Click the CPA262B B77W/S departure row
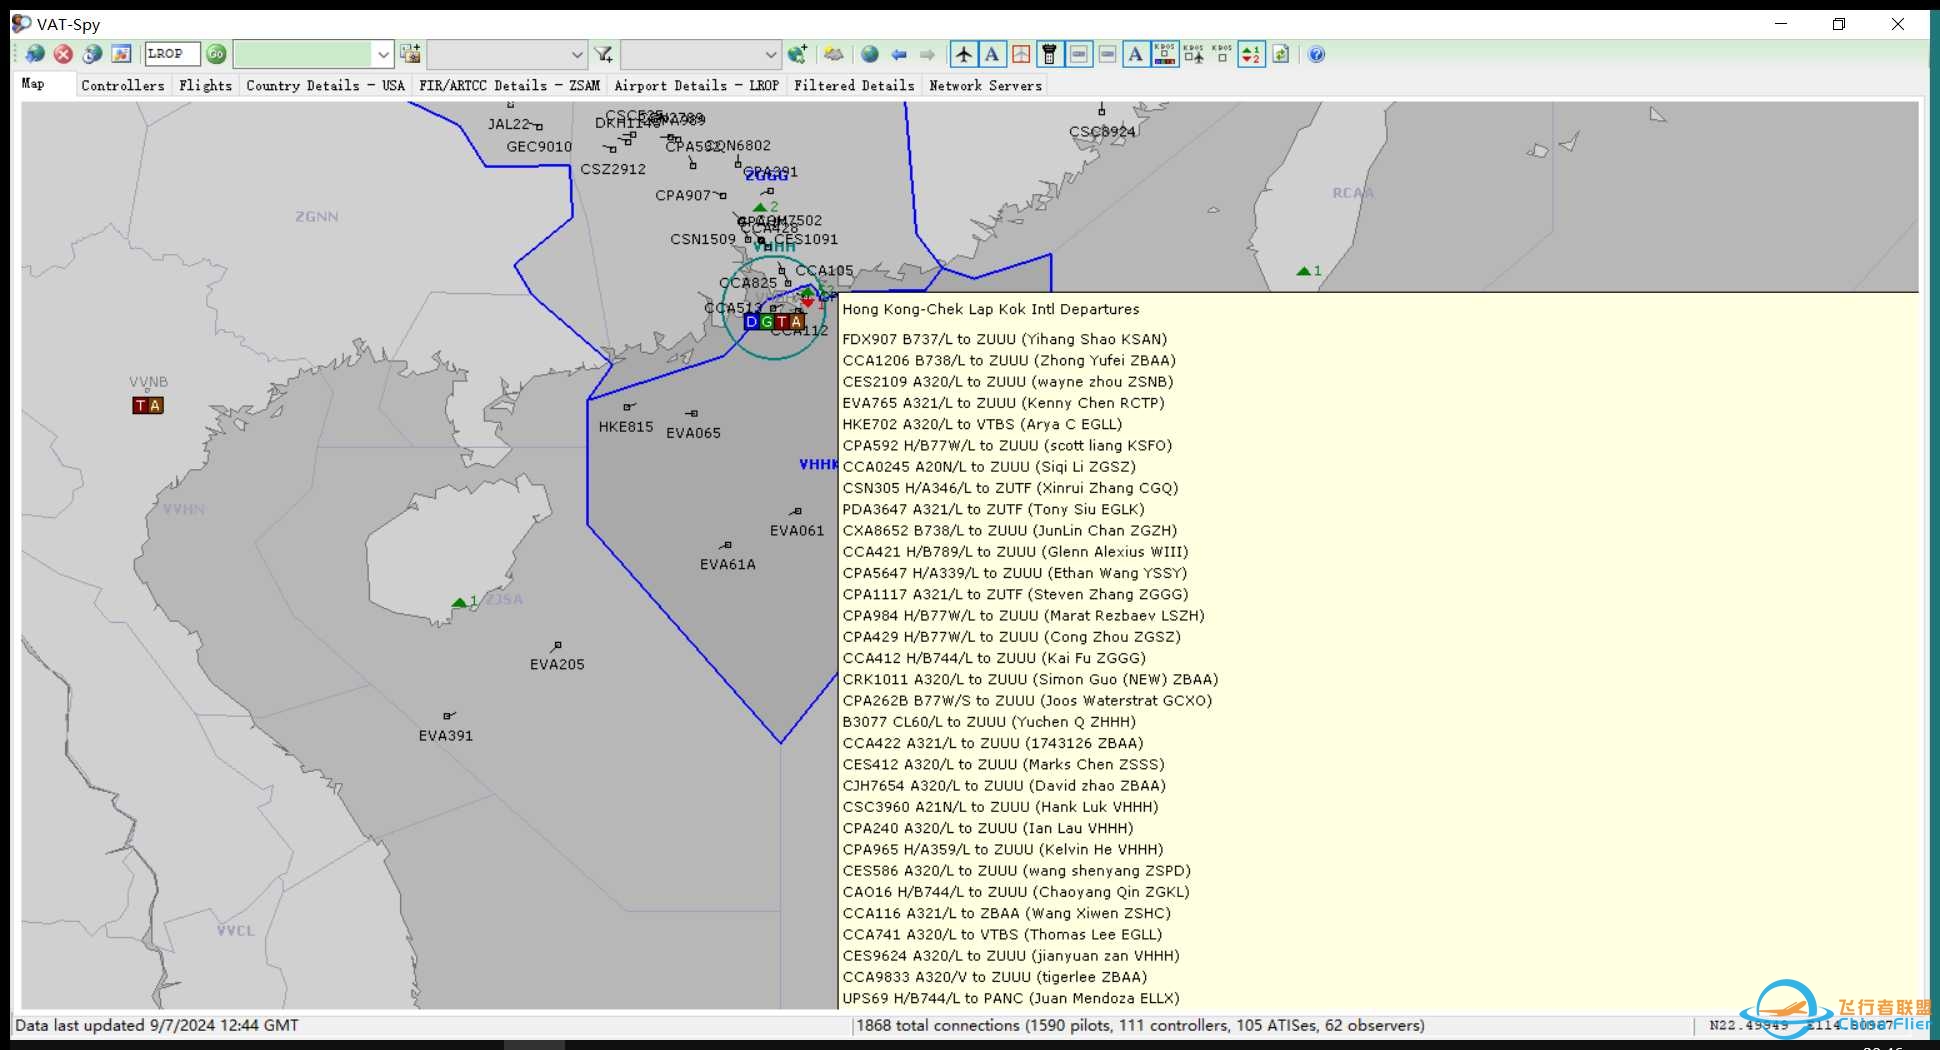This screenshot has height=1050, width=1940. point(1027,701)
